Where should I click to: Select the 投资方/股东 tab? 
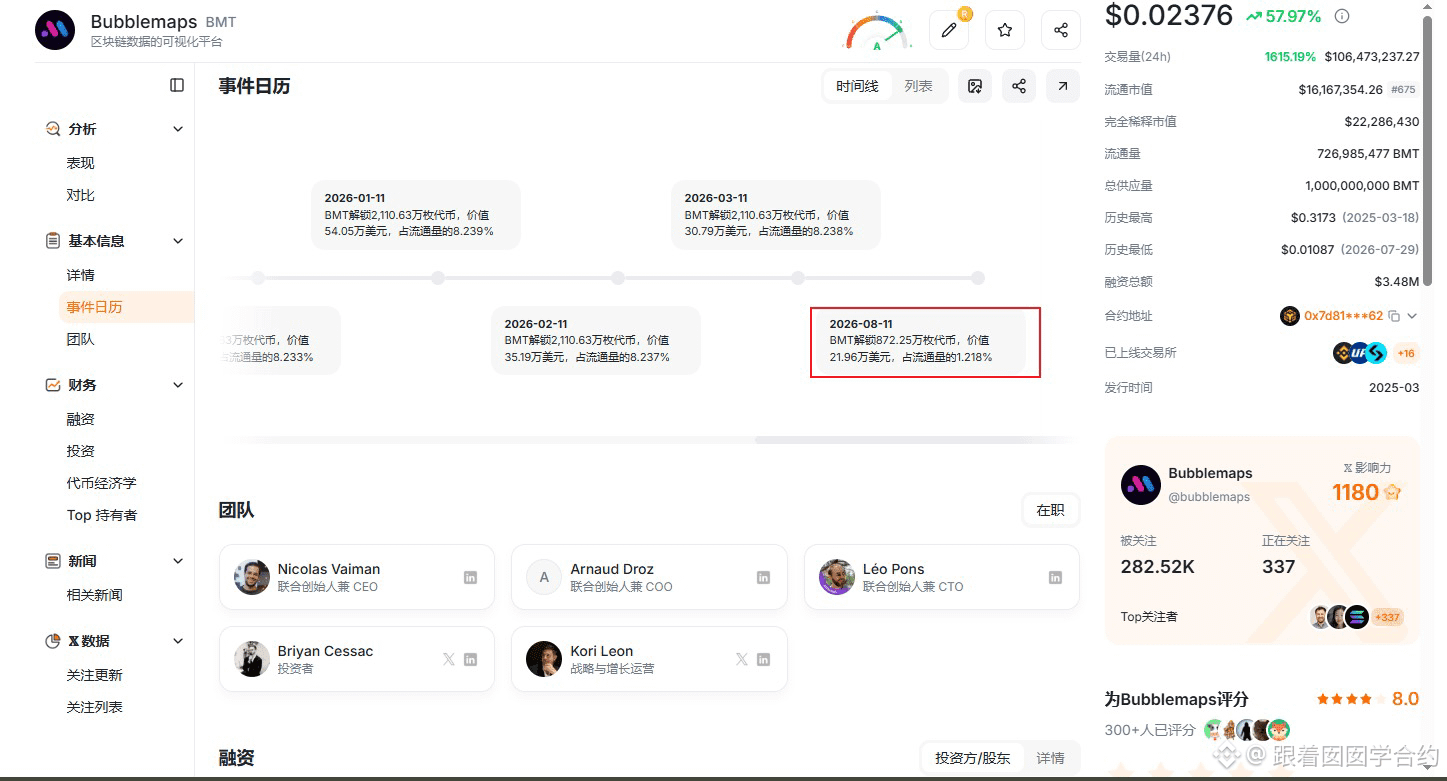click(x=973, y=758)
